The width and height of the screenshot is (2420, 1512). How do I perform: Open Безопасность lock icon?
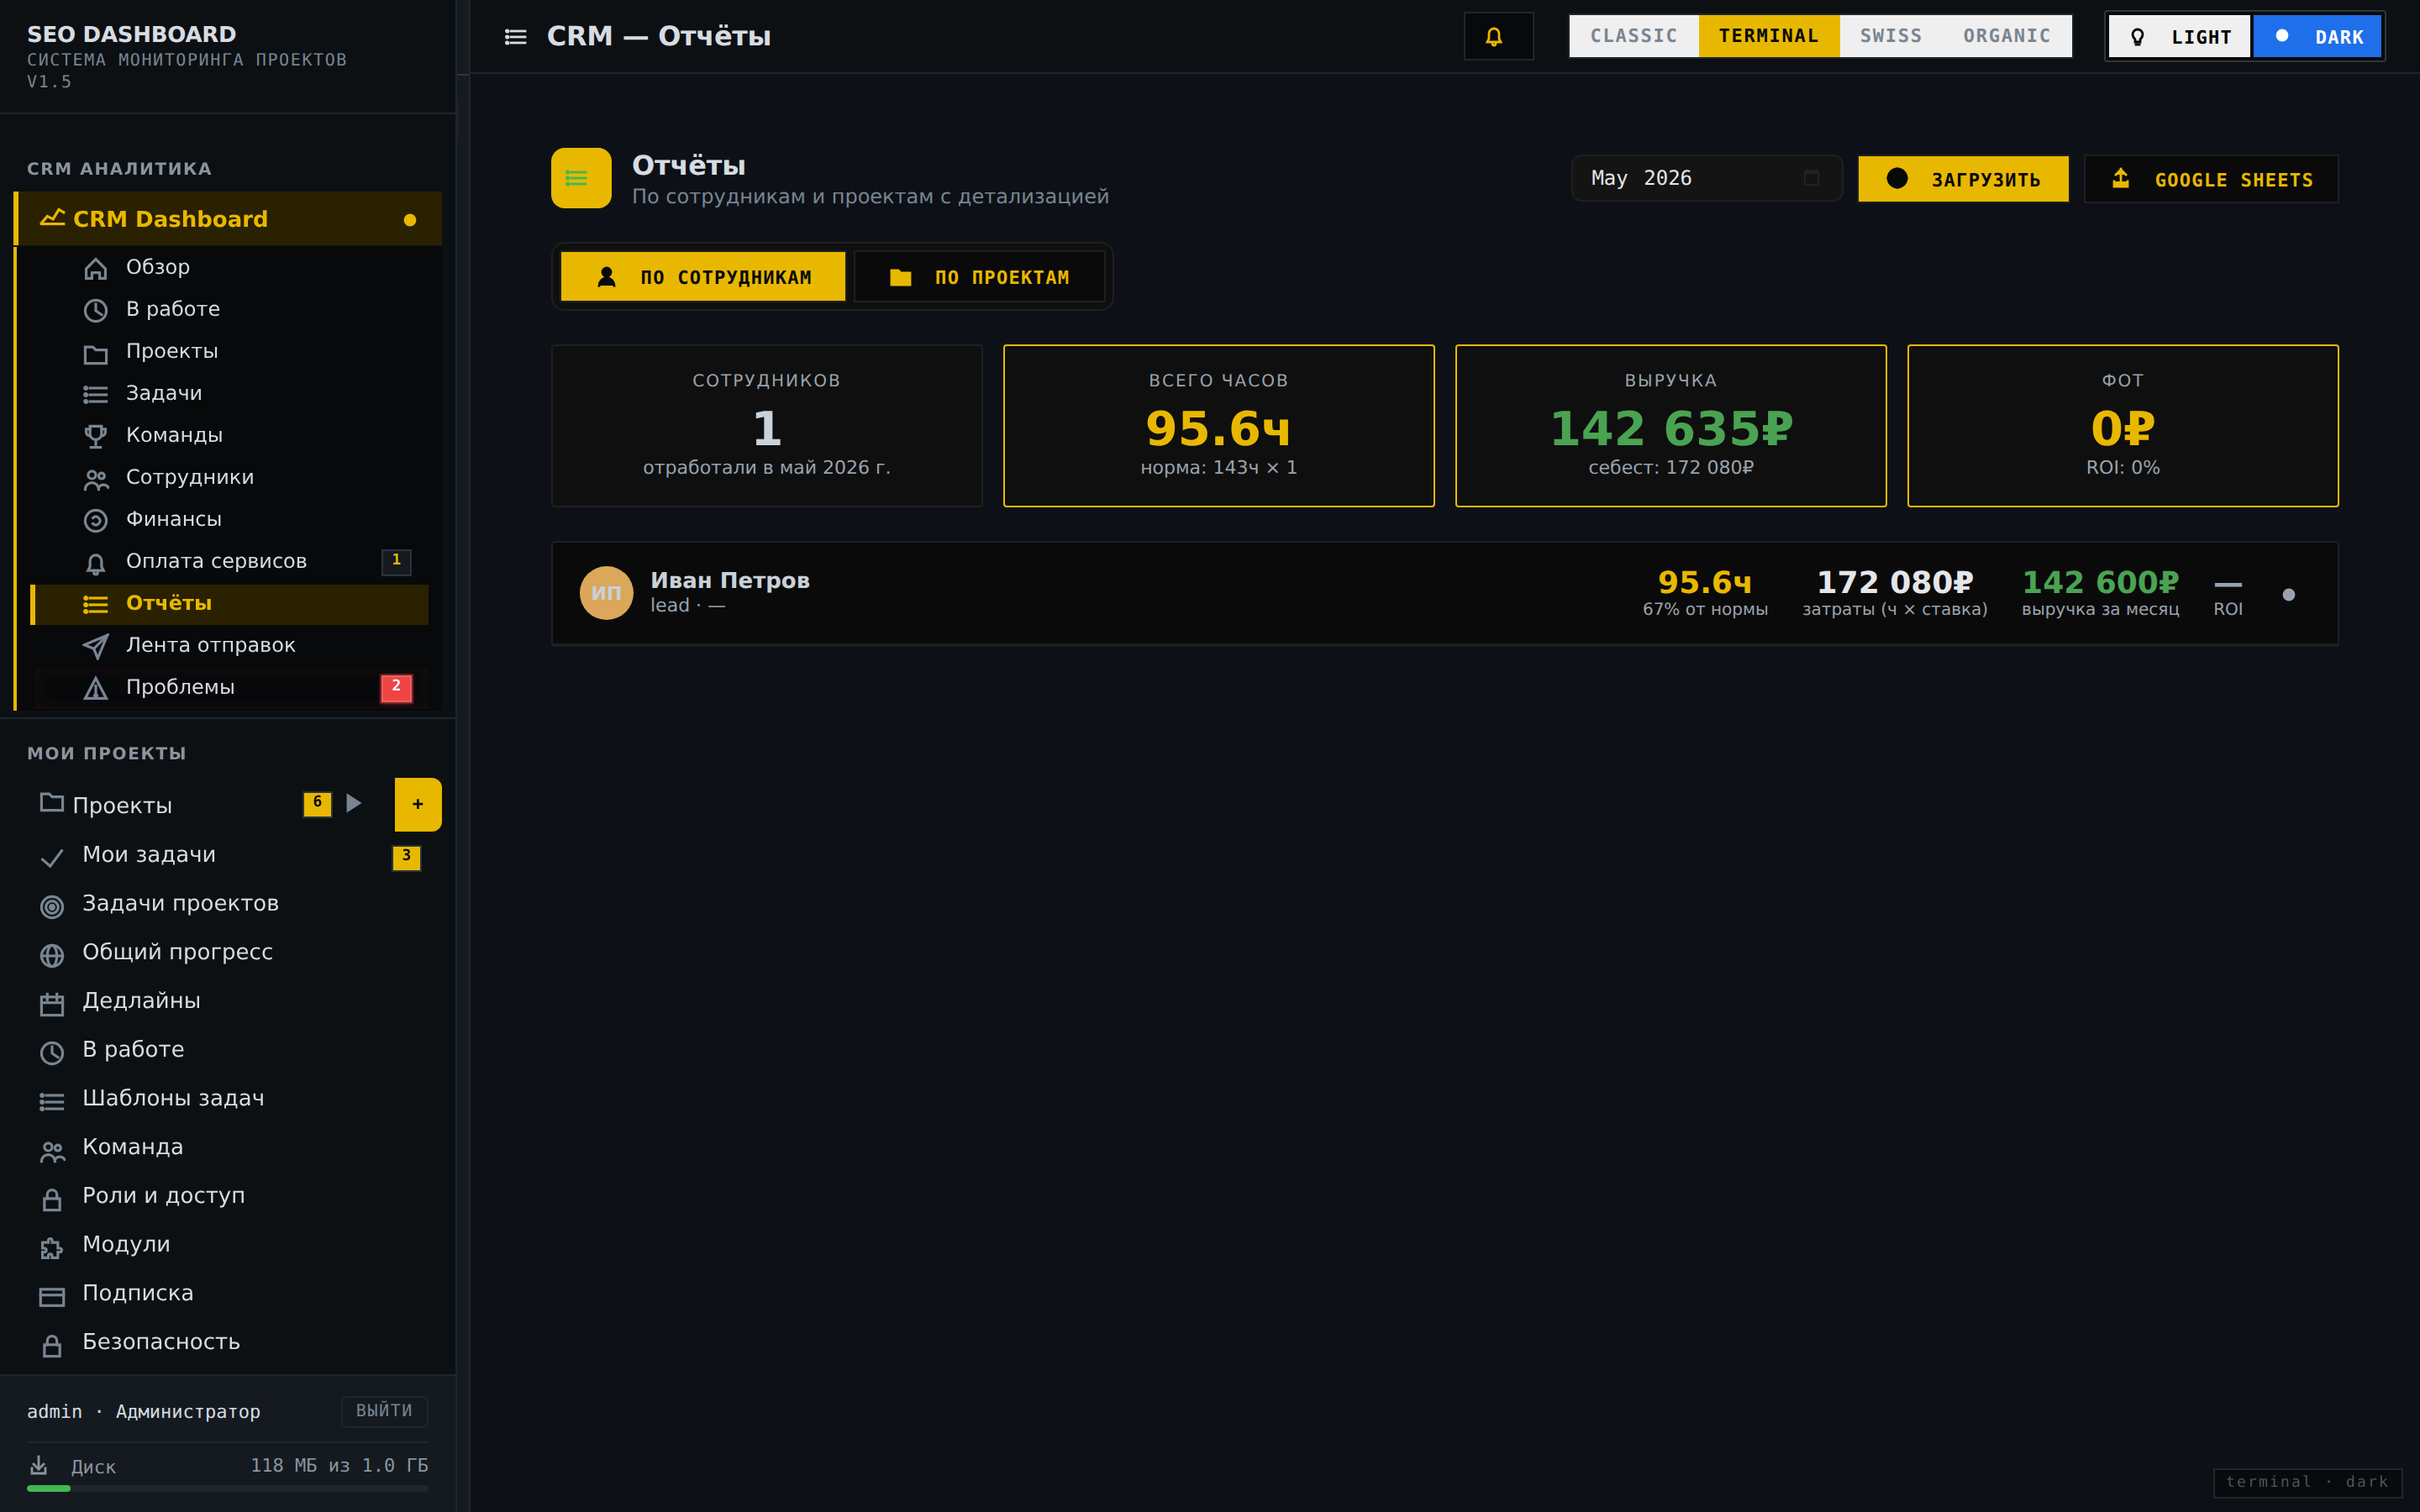click(x=52, y=1345)
